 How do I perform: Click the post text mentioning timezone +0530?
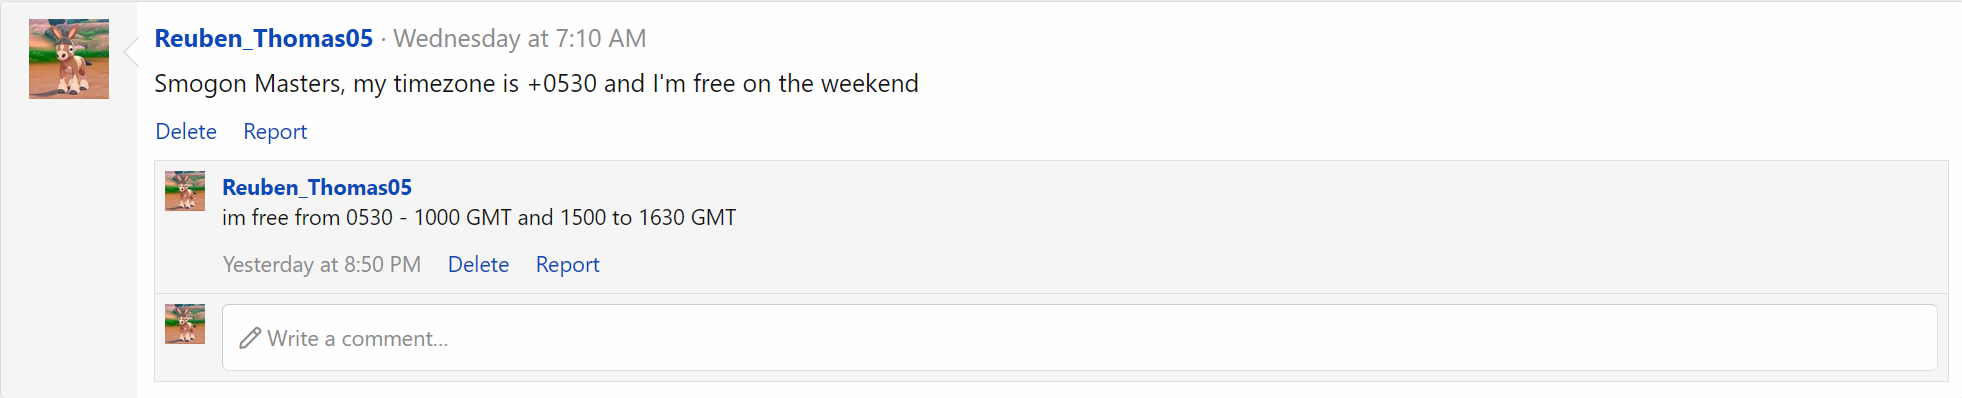[x=536, y=83]
